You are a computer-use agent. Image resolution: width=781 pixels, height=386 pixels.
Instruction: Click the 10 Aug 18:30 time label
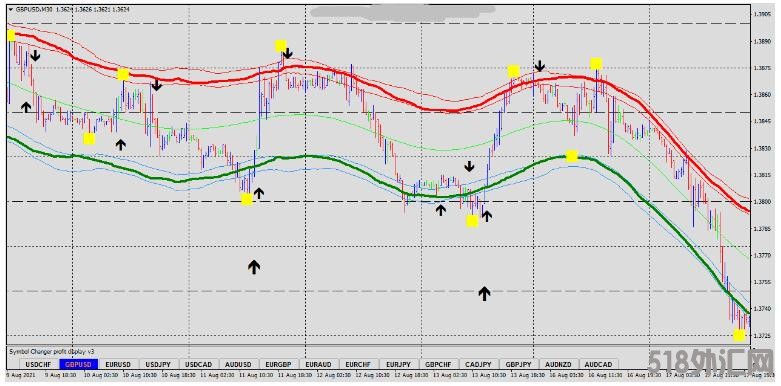(178, 374)
